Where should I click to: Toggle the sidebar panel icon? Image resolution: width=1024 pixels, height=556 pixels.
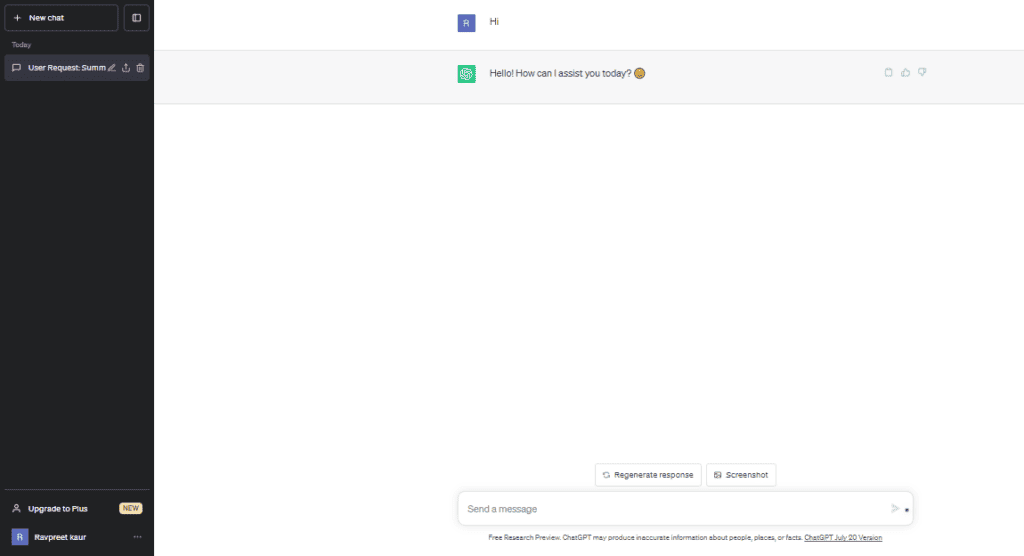tap(137, 18)
